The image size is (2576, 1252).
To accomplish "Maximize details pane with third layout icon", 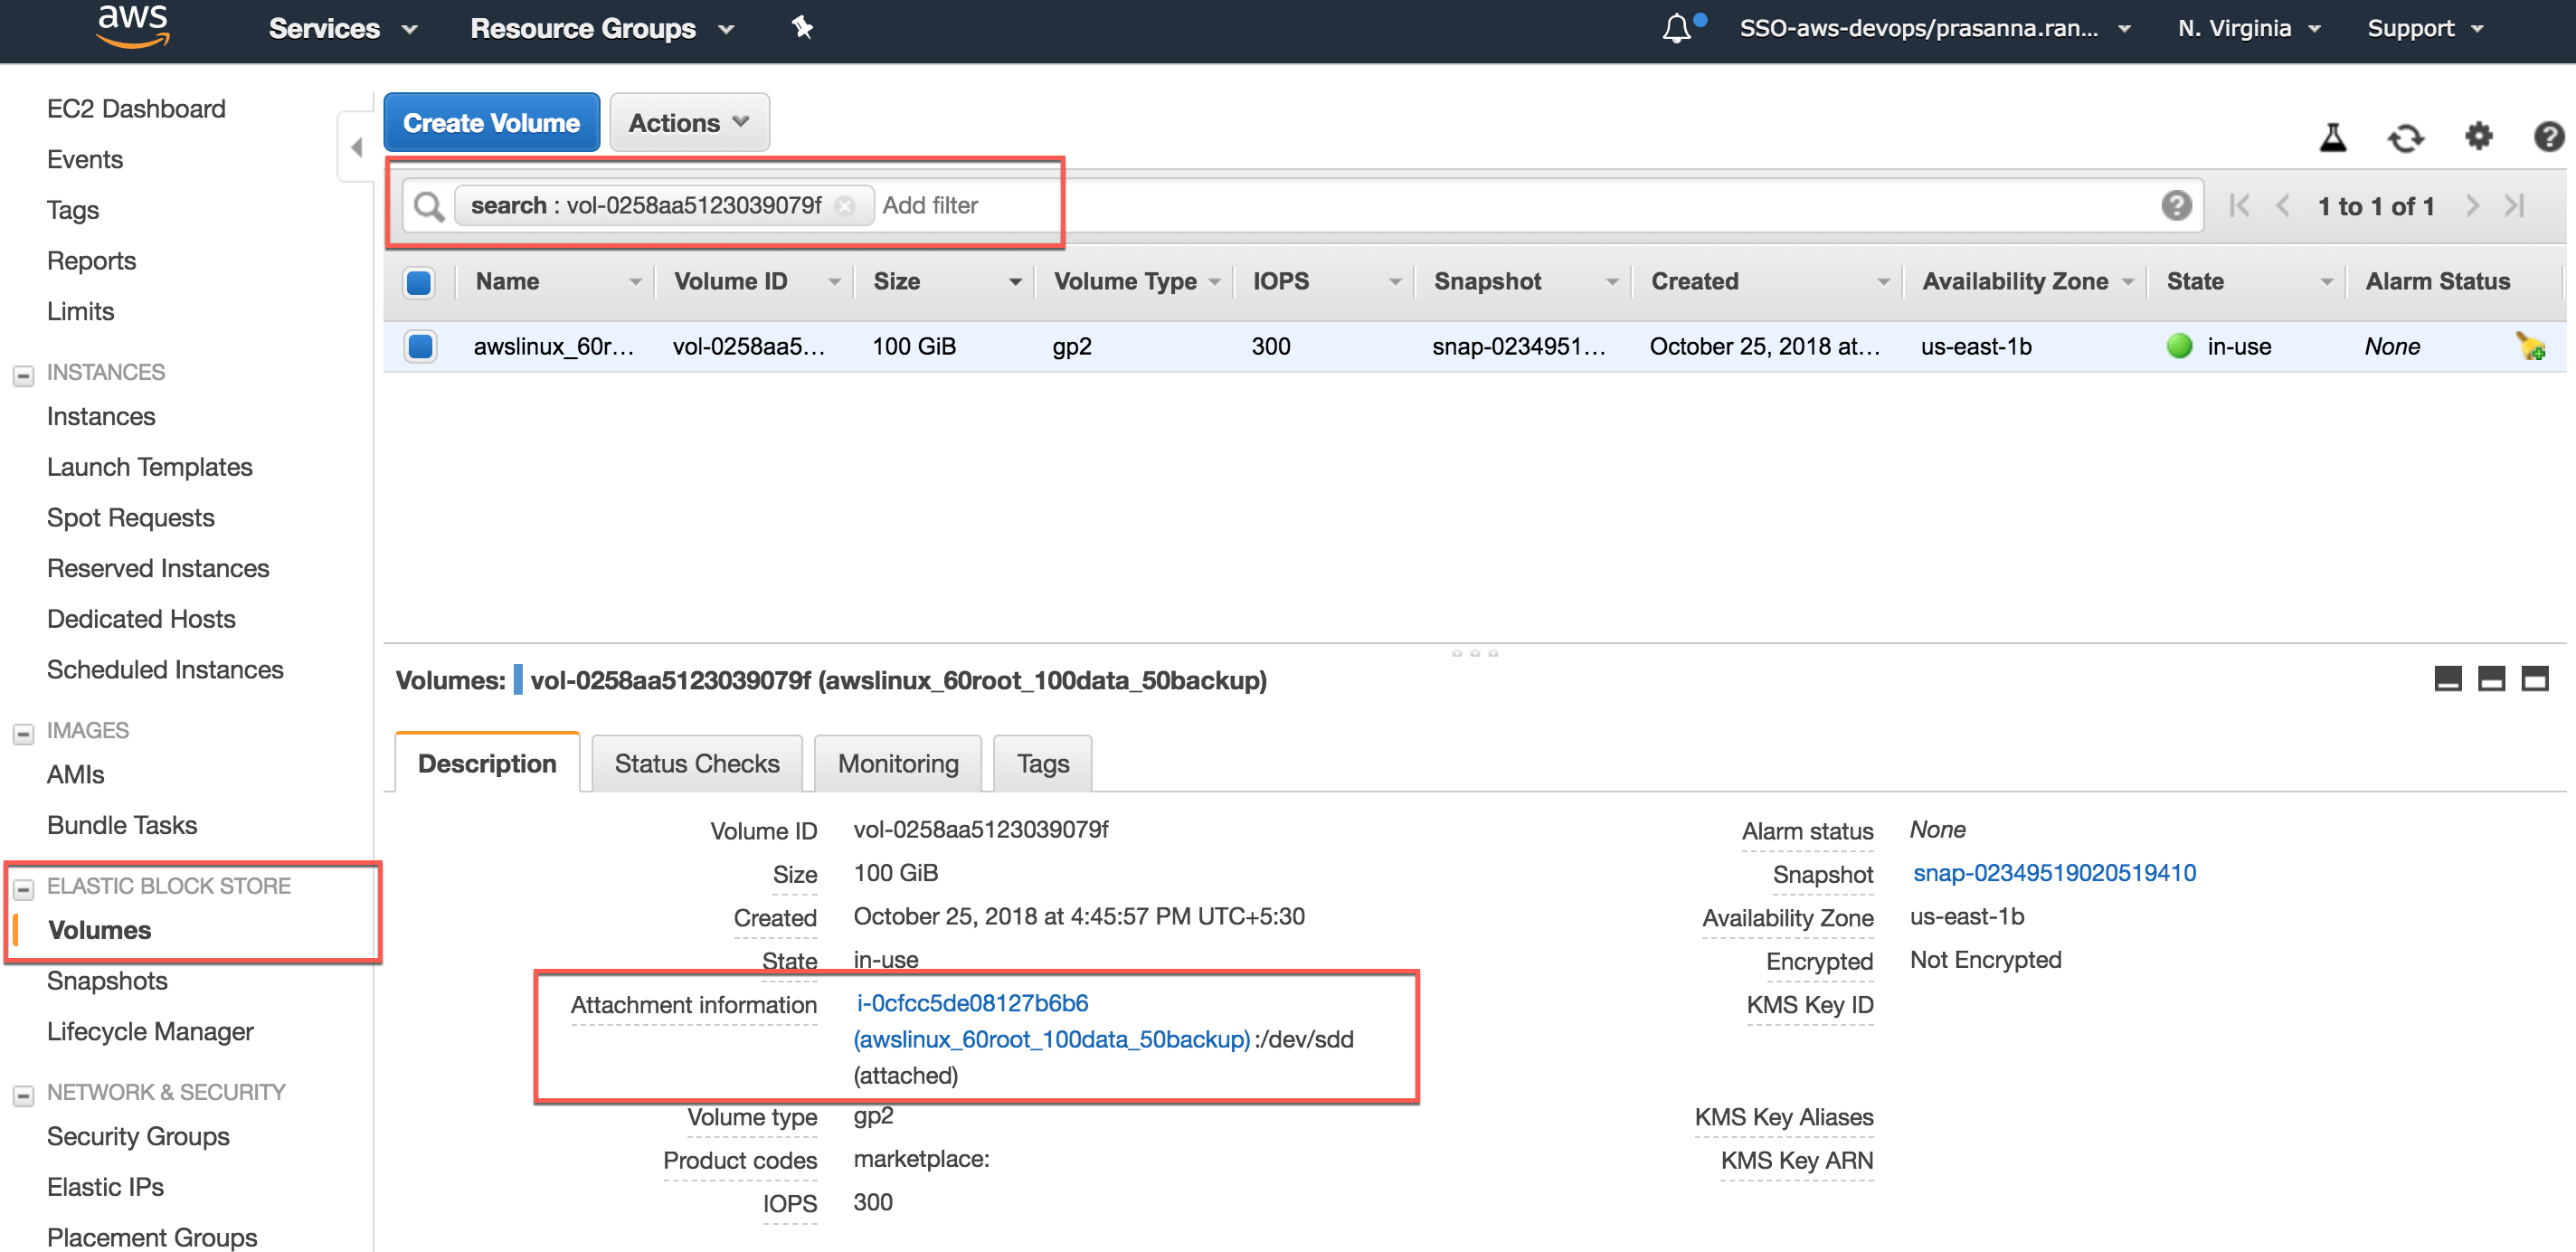I will pos(2535,679).
